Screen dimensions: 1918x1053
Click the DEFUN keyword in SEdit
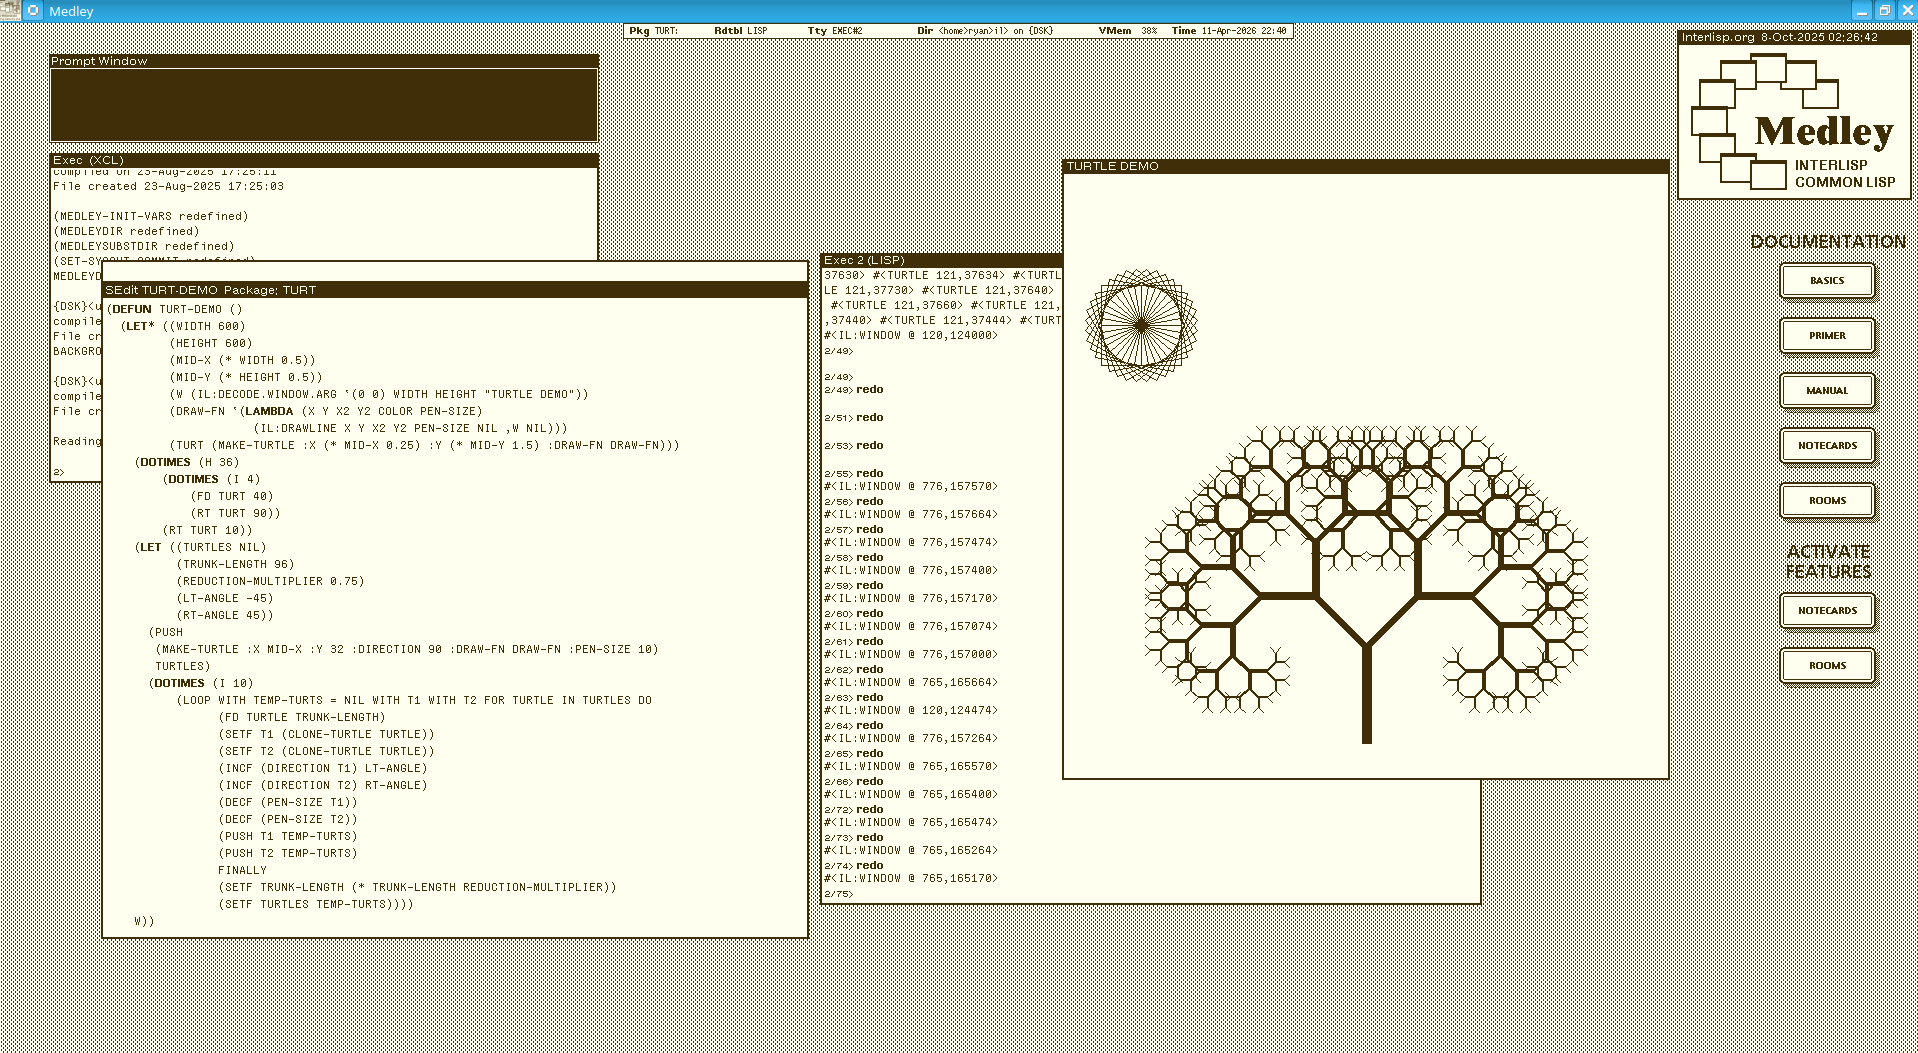coord(131,310)
